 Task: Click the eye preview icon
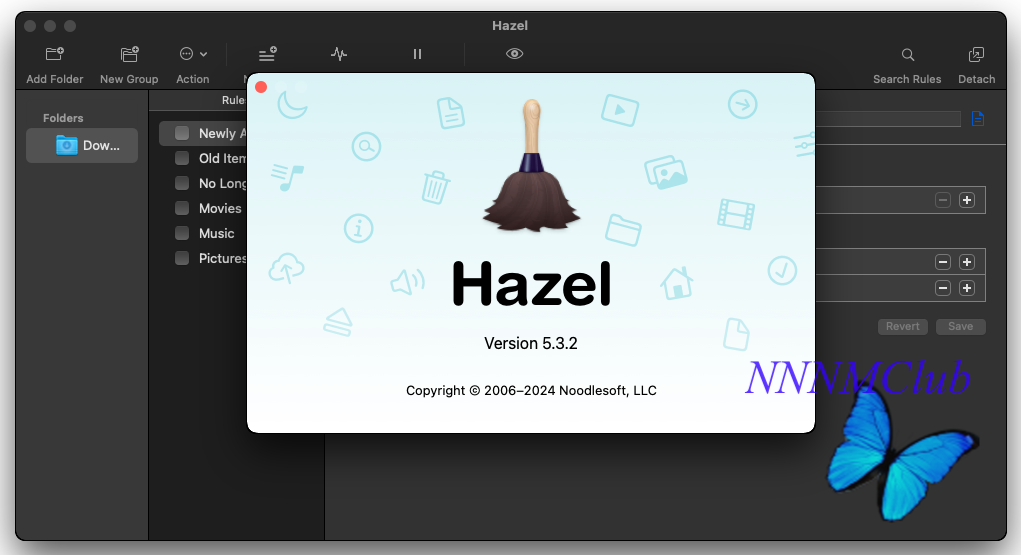tap(514, 54)
